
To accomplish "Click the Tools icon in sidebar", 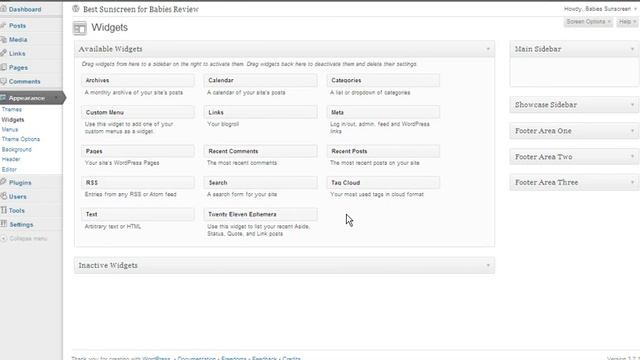I will (4, 210).
